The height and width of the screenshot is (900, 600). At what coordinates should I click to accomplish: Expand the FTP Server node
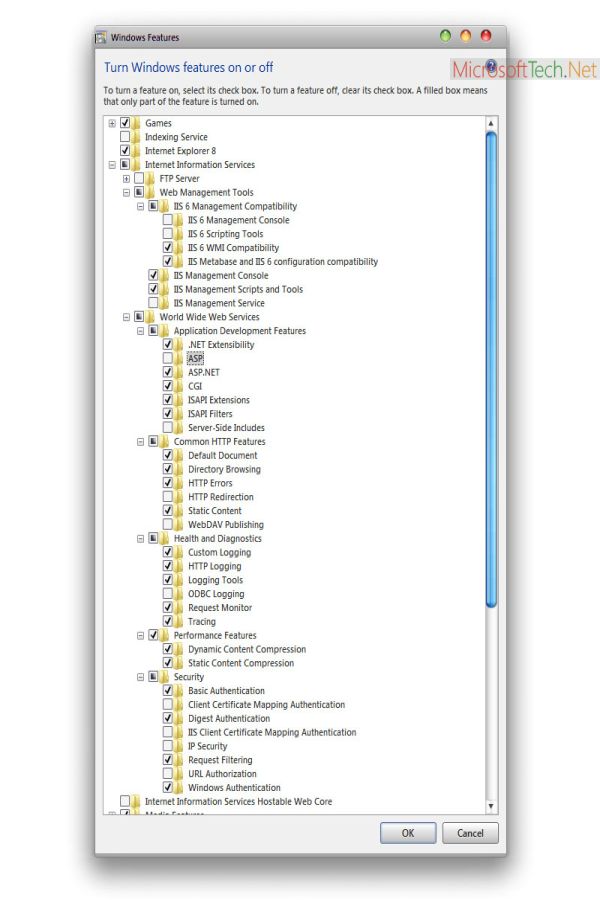(x=126, y=179)
